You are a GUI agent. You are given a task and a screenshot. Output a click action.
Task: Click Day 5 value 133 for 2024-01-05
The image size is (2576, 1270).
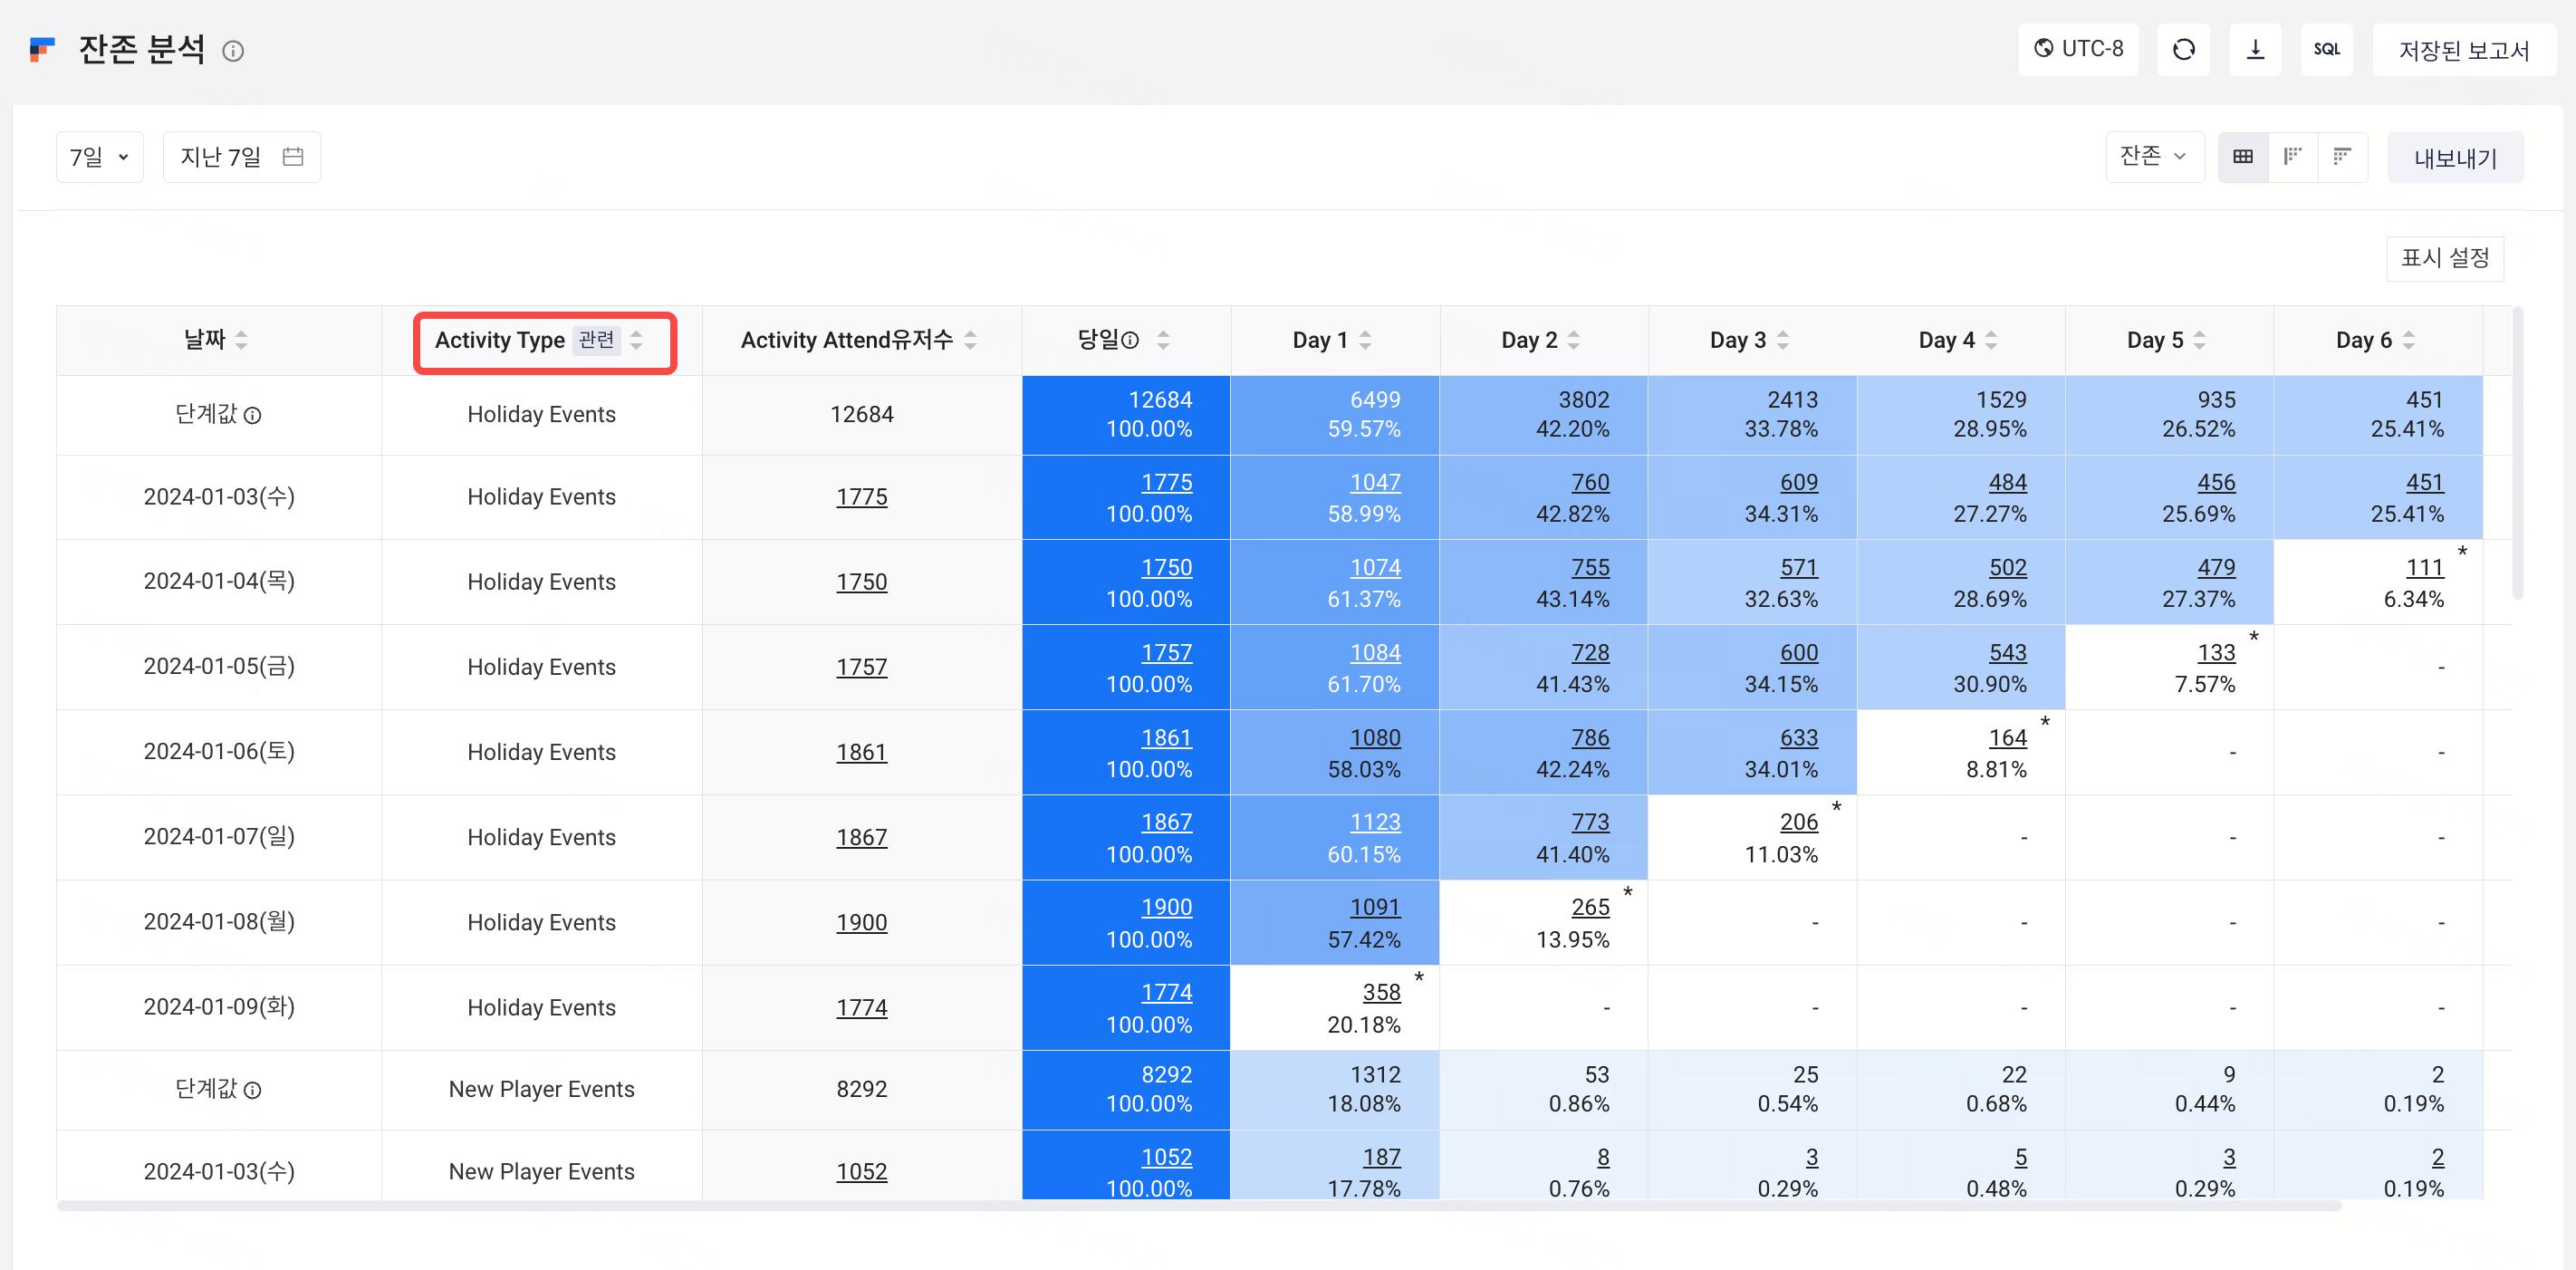pyautogui.click(x=2216, y=652)
